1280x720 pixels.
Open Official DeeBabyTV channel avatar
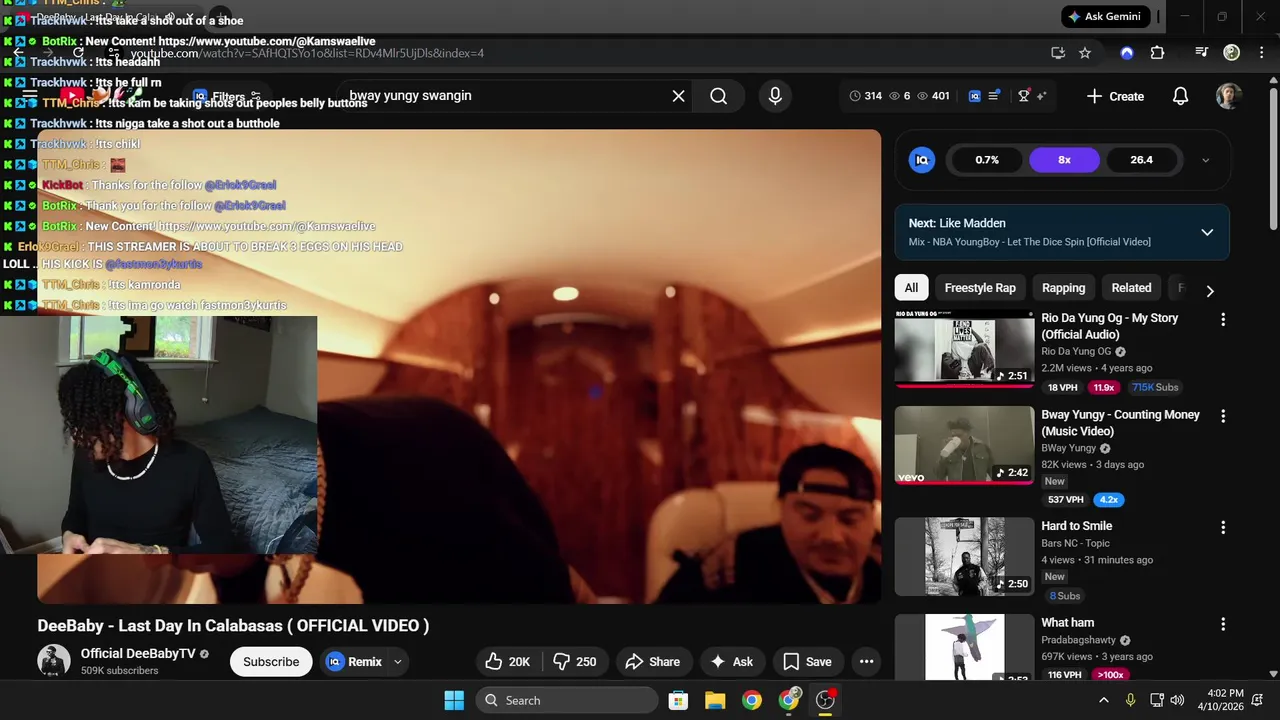54,661
